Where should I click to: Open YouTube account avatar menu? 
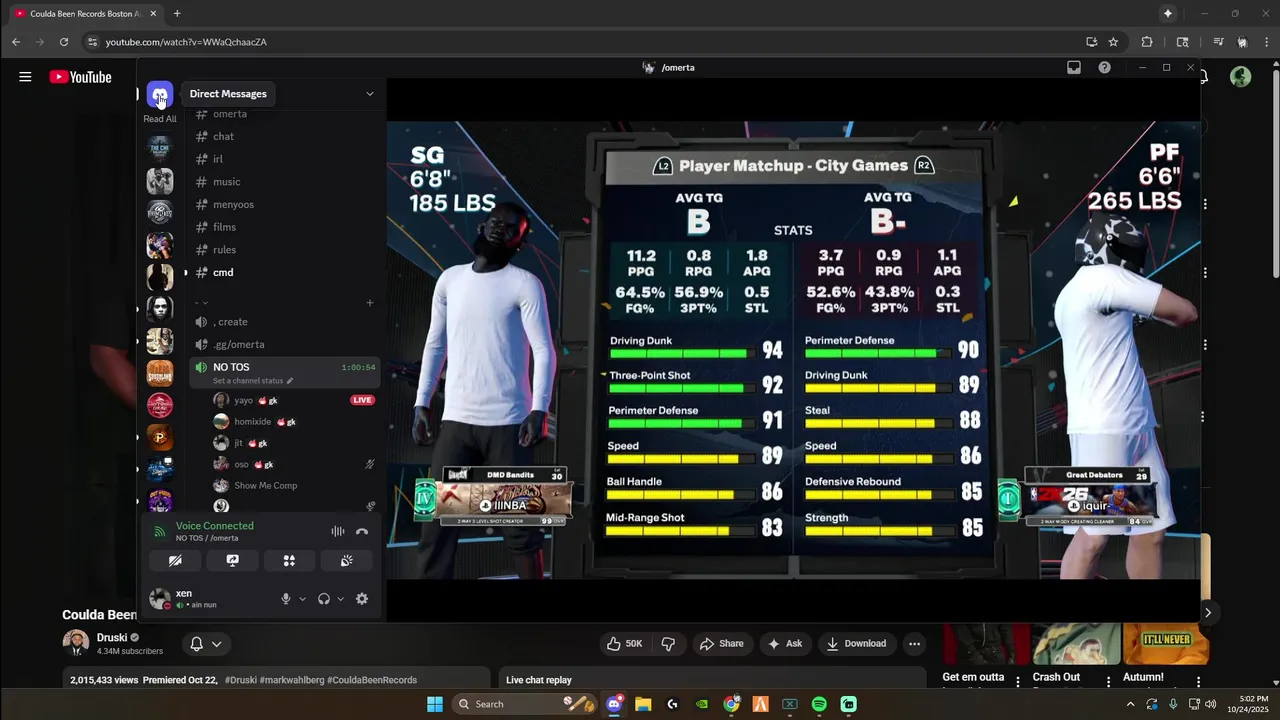point(1241,77)
